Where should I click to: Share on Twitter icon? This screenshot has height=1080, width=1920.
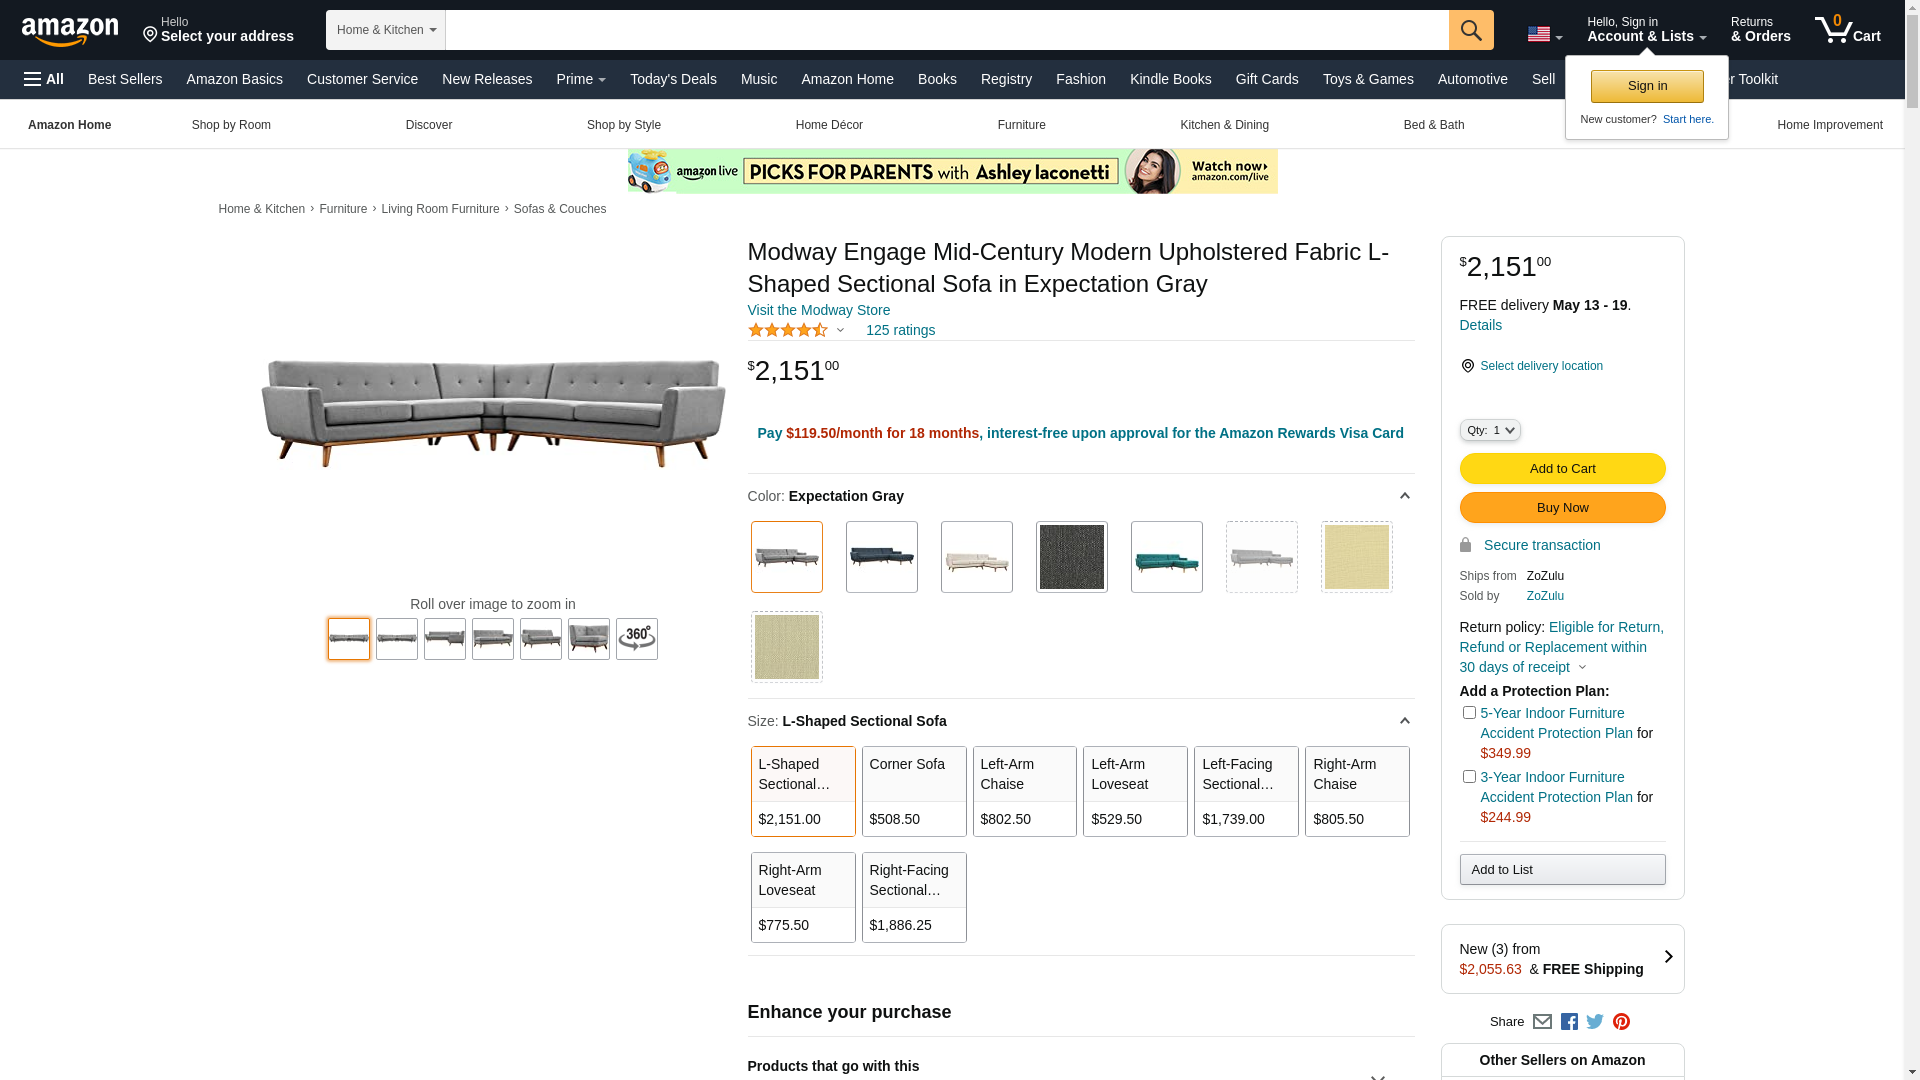[1595, 1022]
